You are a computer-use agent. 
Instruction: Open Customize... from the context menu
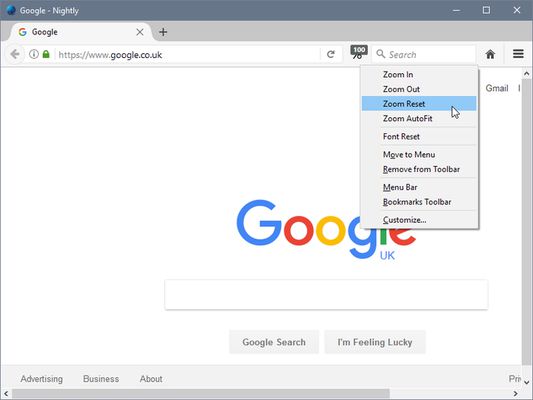pyautogui.click(x=419, y=220)
